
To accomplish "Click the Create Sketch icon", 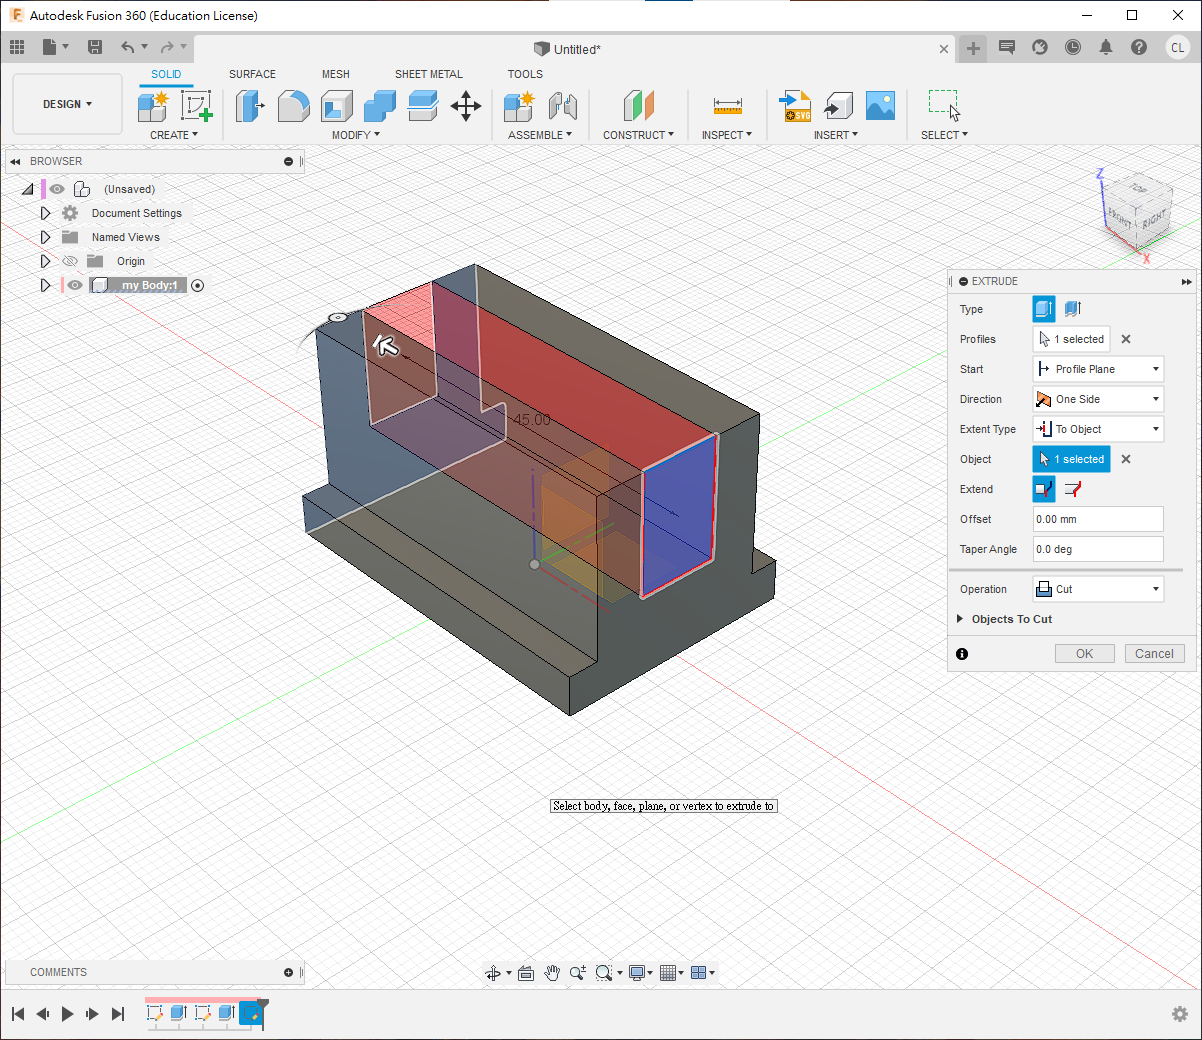I will [x=196, y=106].
